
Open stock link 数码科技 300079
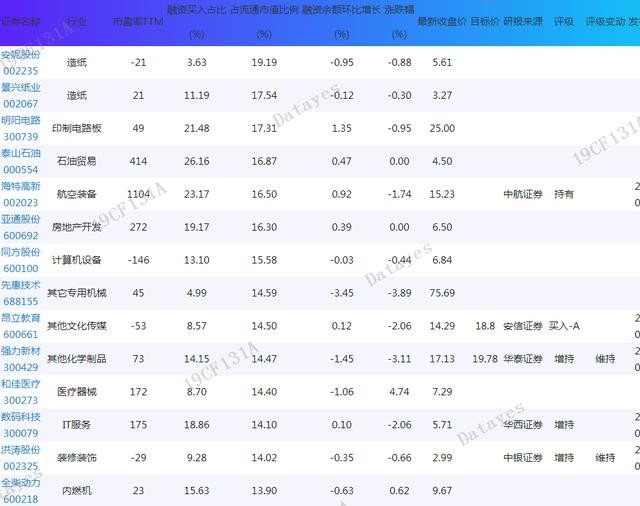tap(21, 425)
